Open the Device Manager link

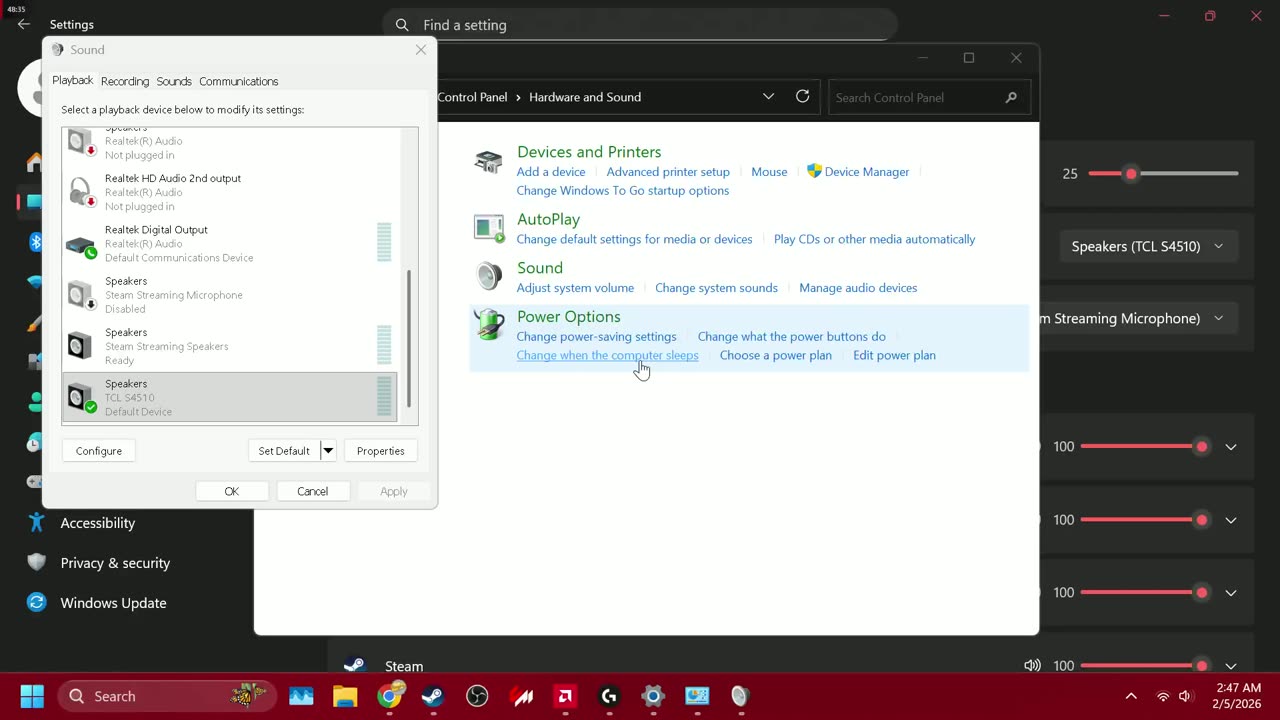[x=867, y=172]
